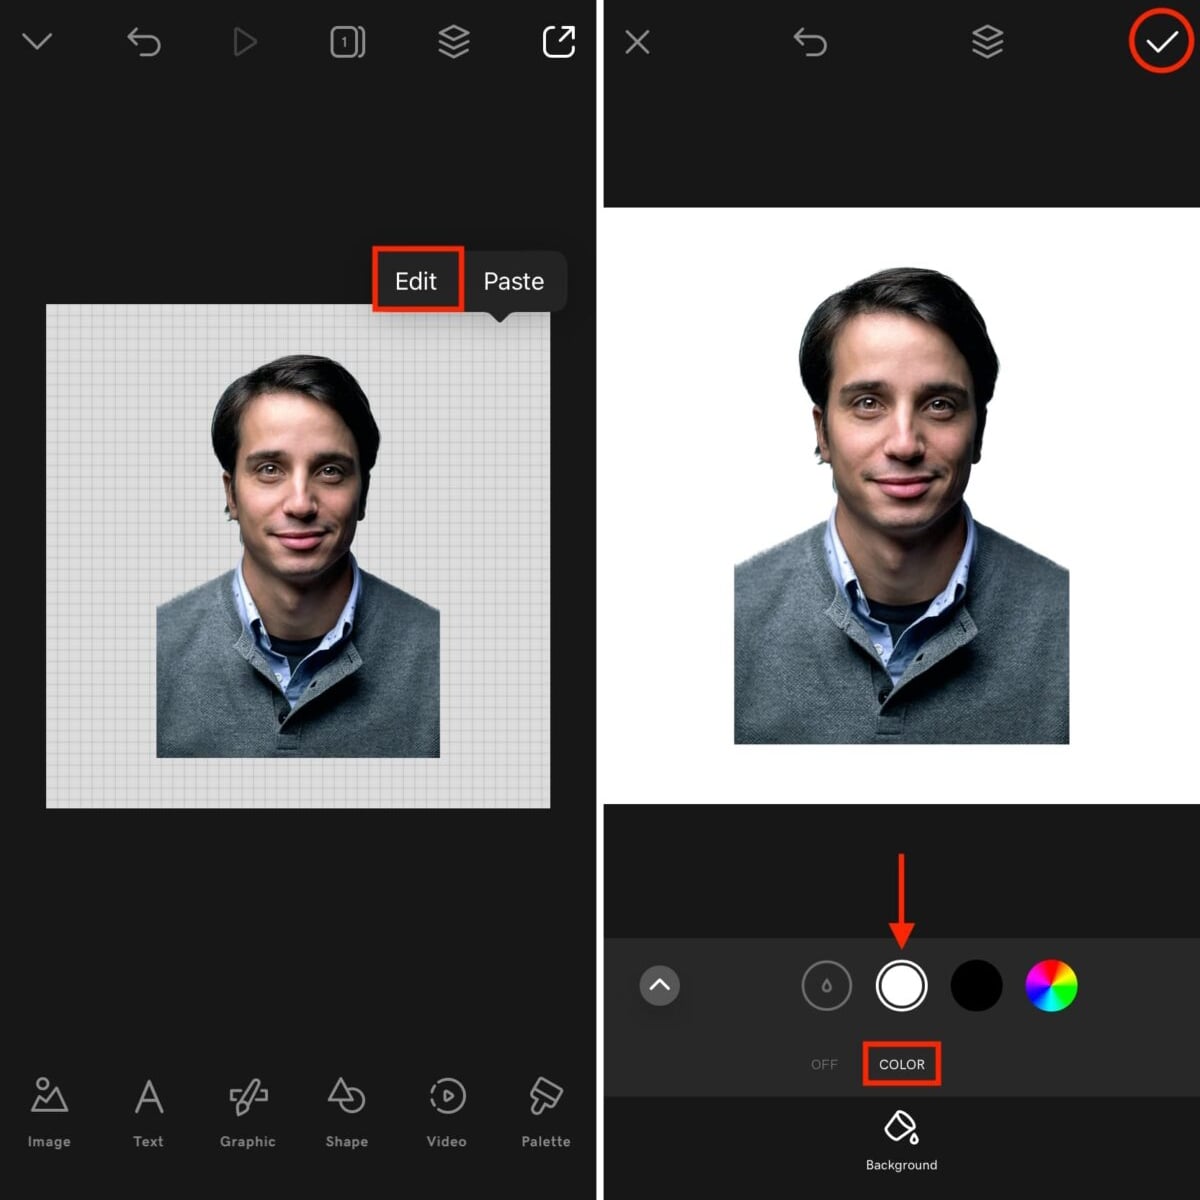Open layers panel in left screen
This screenshot has width=1200, height=1200.
point(454,42)
